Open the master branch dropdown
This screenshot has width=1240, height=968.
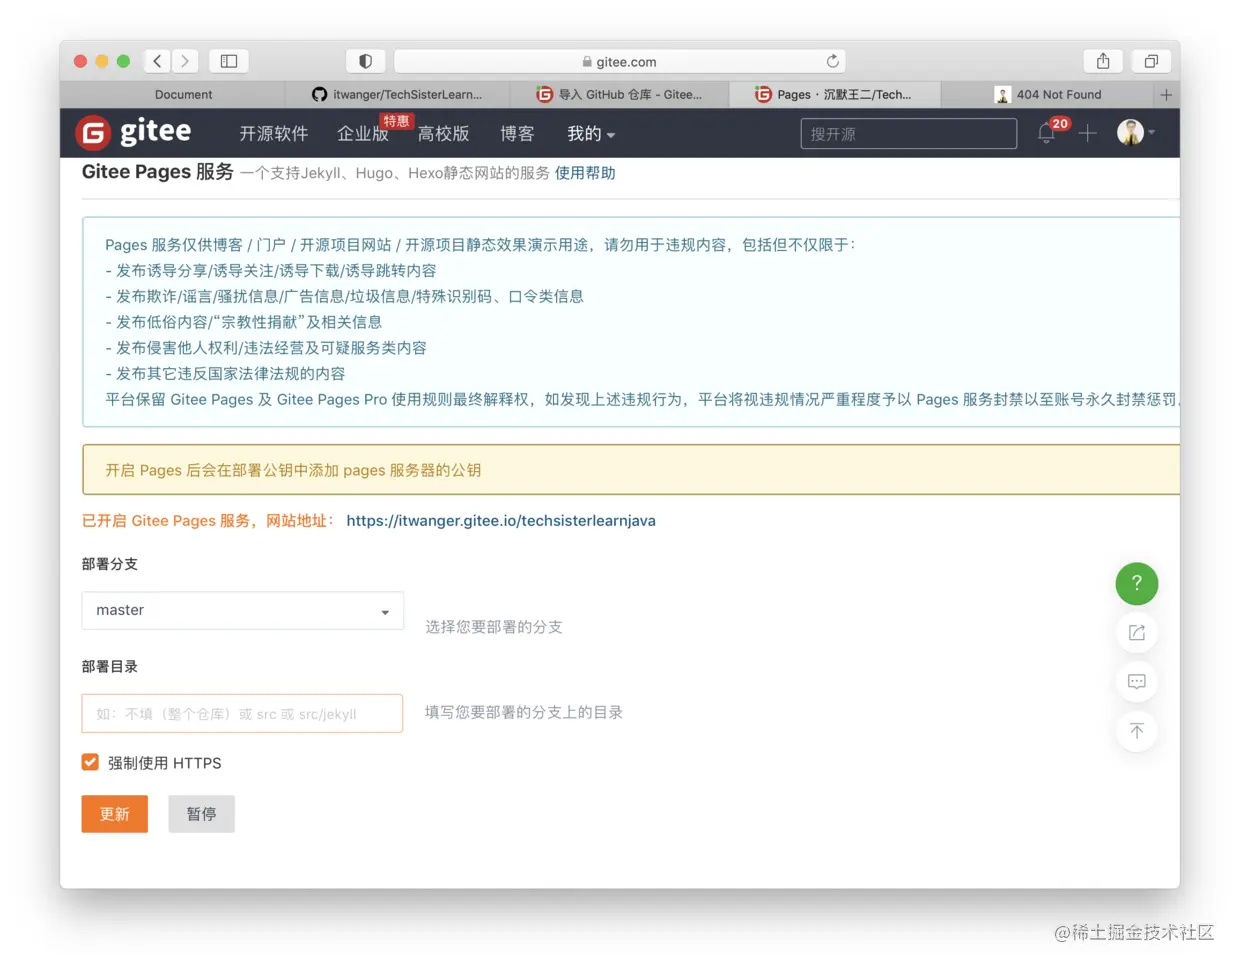(x=242, y=611)
